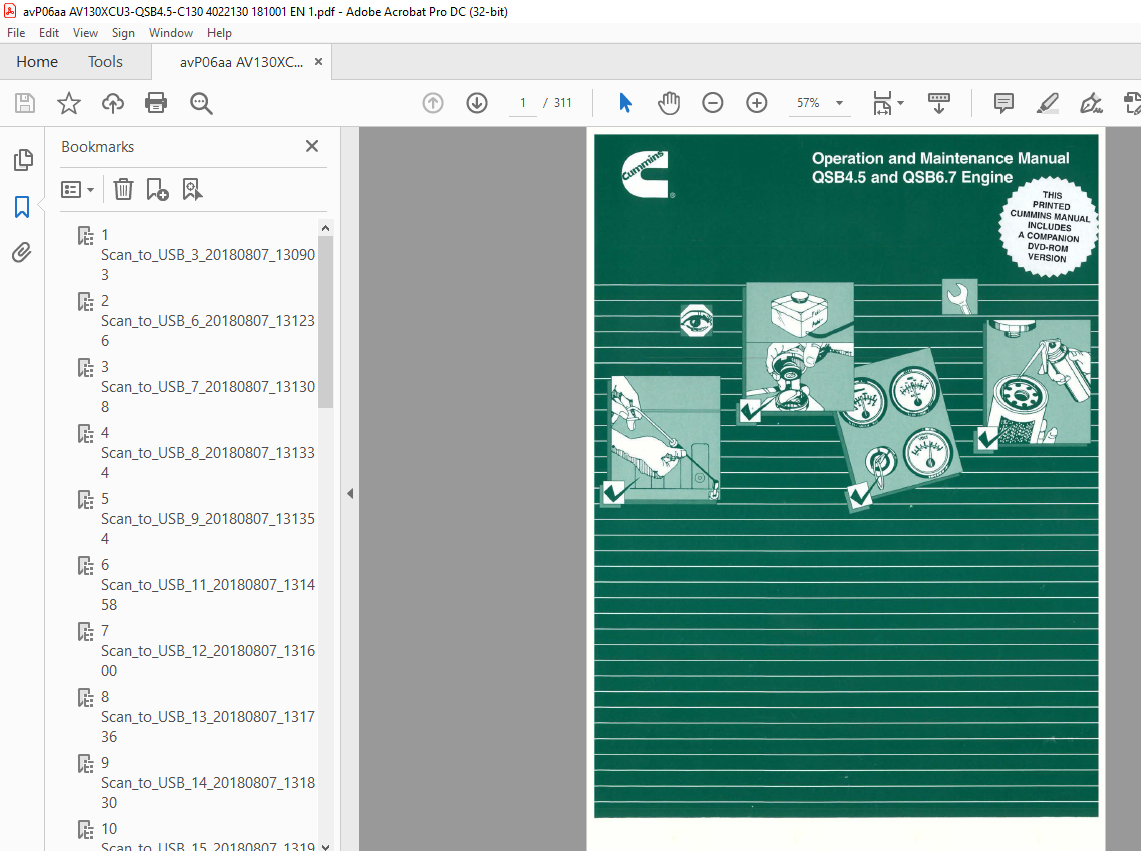Viewport: 1141px width, 851px height.
Task: Open the Find text magnifier icon
Action: [x=201, y=103]
